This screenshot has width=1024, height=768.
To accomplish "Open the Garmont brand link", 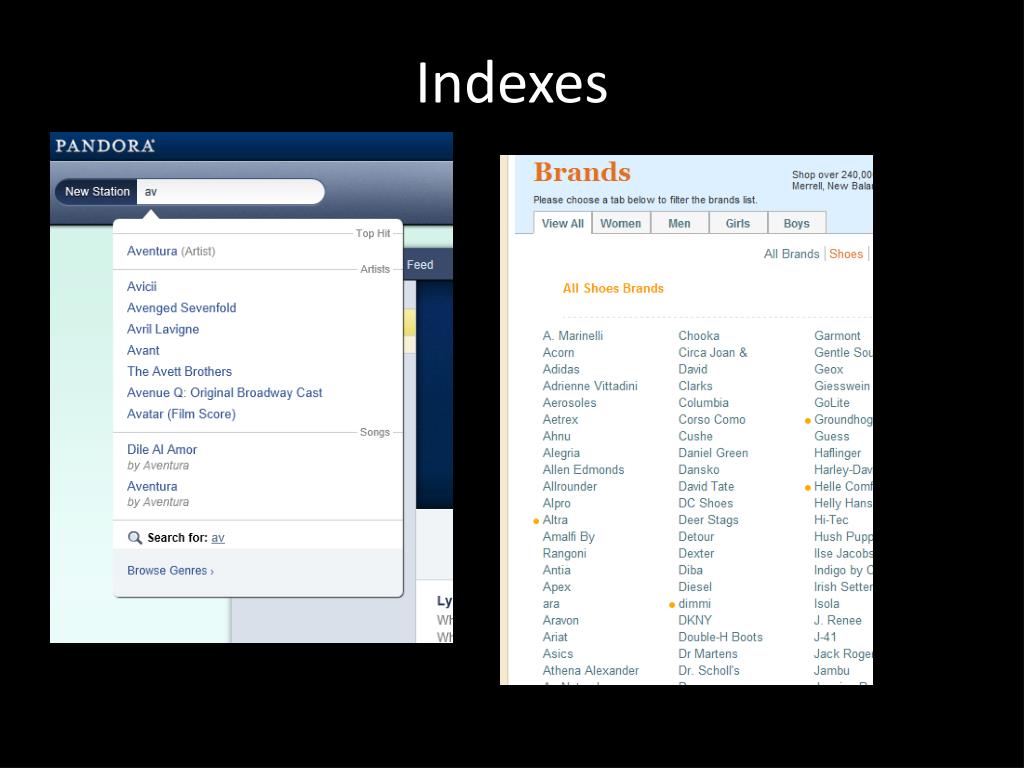I will pos(837,336).
